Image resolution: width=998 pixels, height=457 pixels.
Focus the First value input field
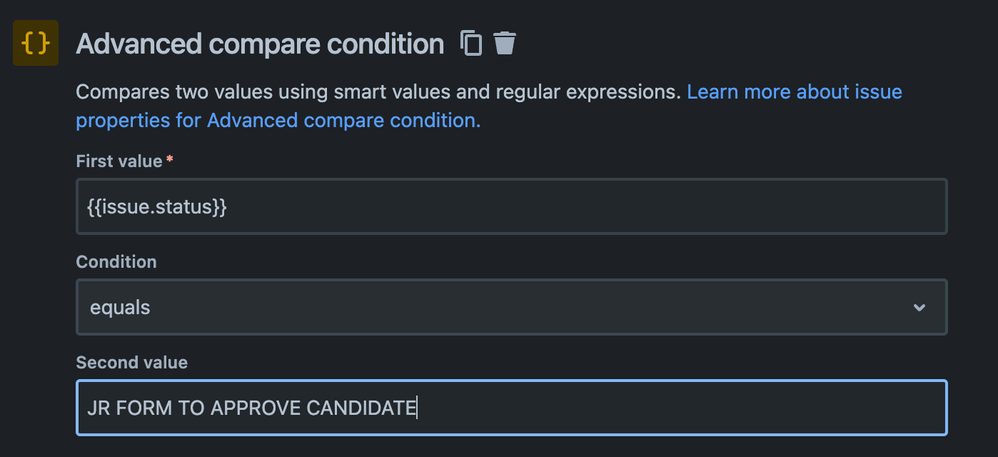(x=512, y=206)
